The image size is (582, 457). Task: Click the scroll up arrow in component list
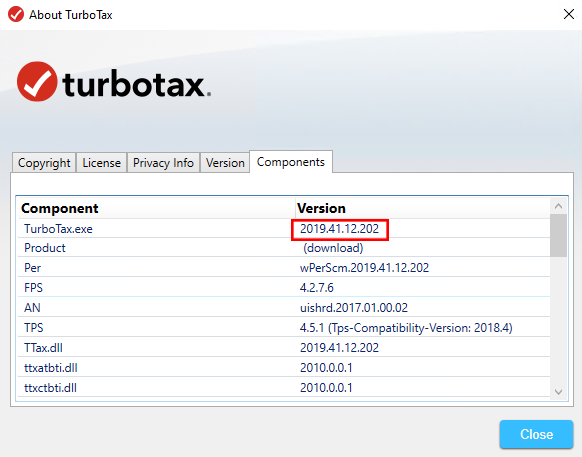(558, 206)
